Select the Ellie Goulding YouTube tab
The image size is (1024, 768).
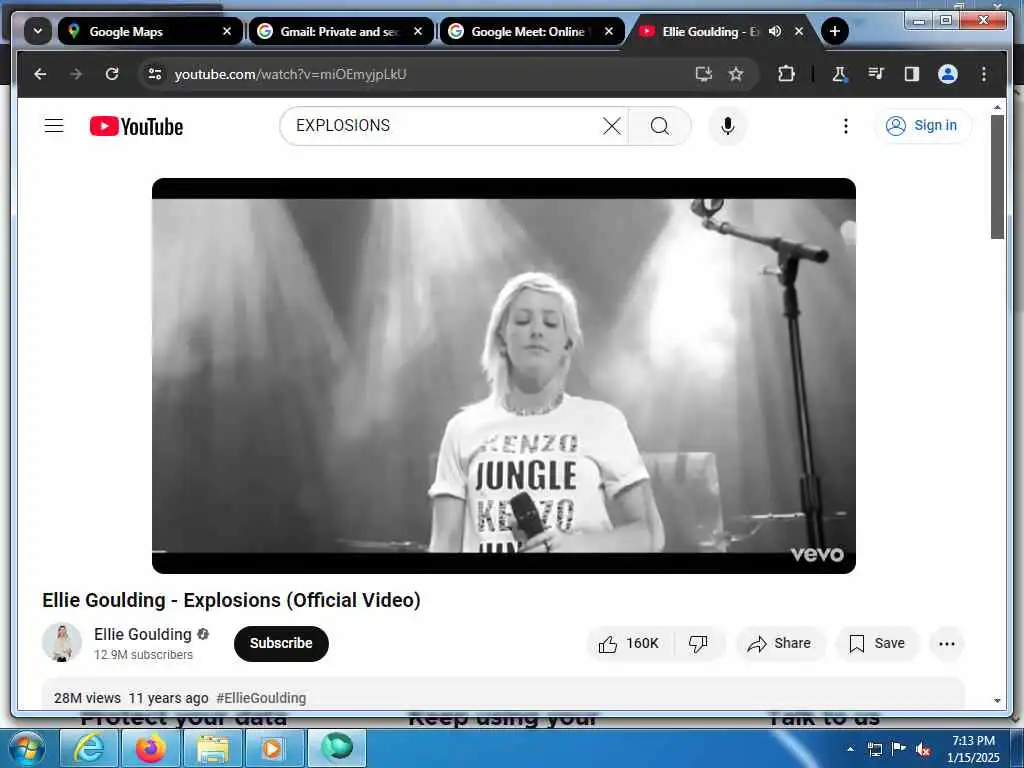[x=722, y=31]
